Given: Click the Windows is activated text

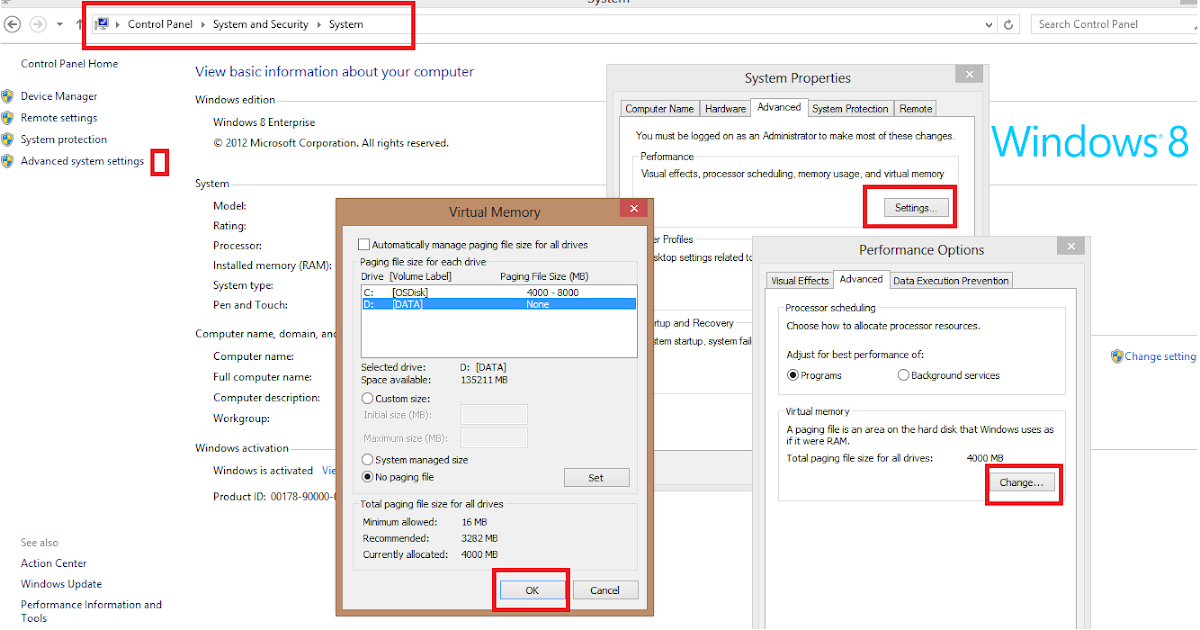Looking at the screenshot, I should pos(263,471).
